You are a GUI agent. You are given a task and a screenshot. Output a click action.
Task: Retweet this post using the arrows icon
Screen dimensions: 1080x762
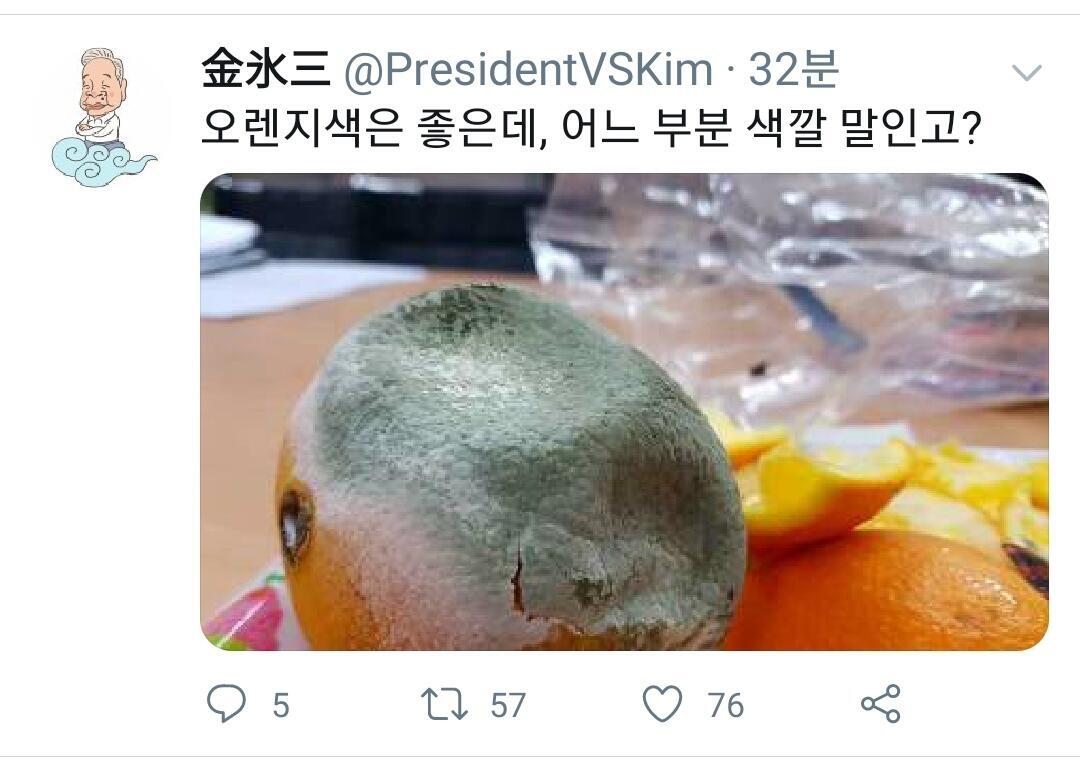tap(444, 704)
